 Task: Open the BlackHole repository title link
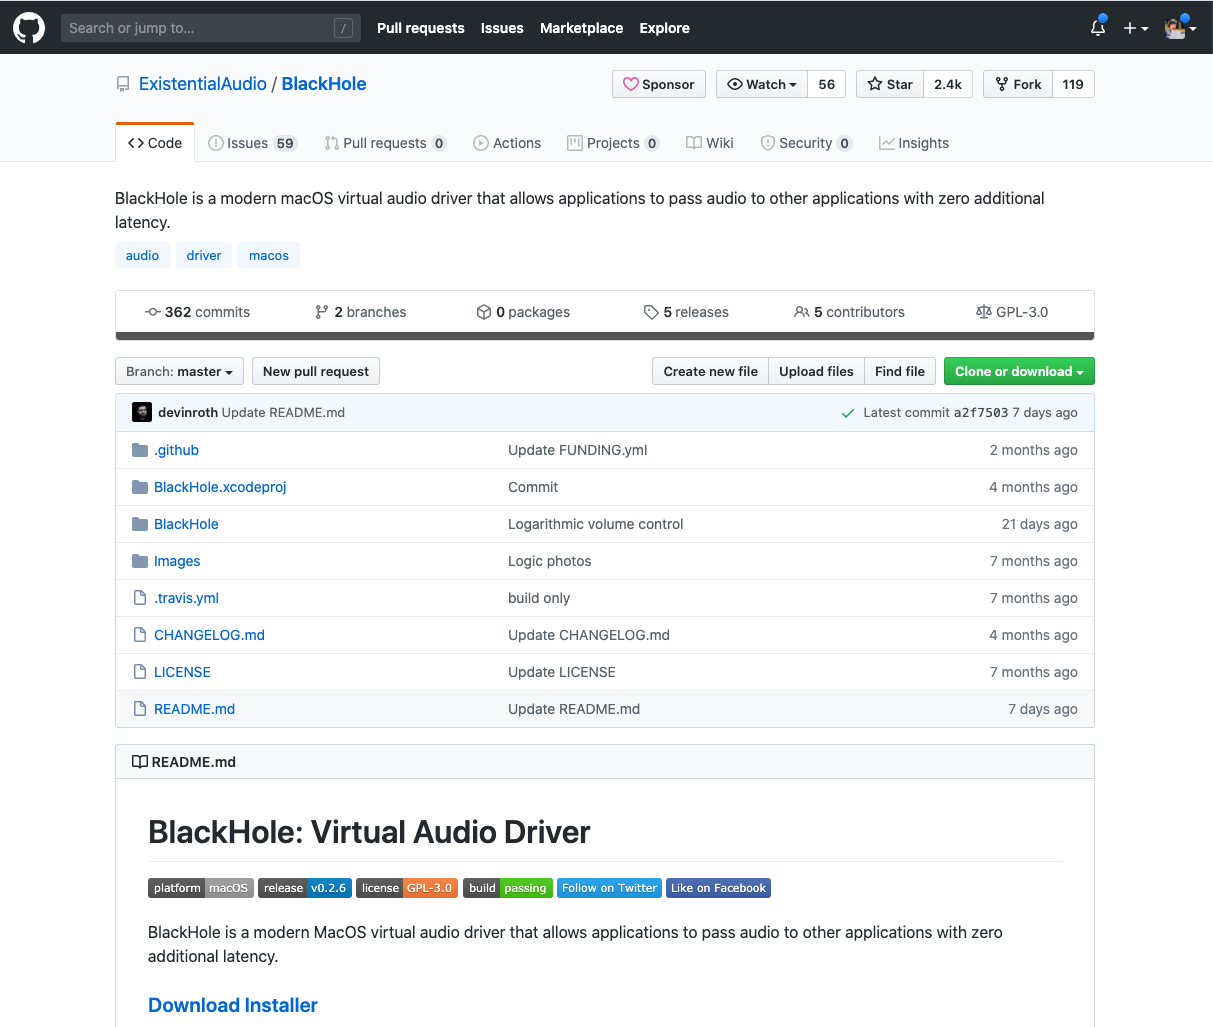tap(324, 84)
